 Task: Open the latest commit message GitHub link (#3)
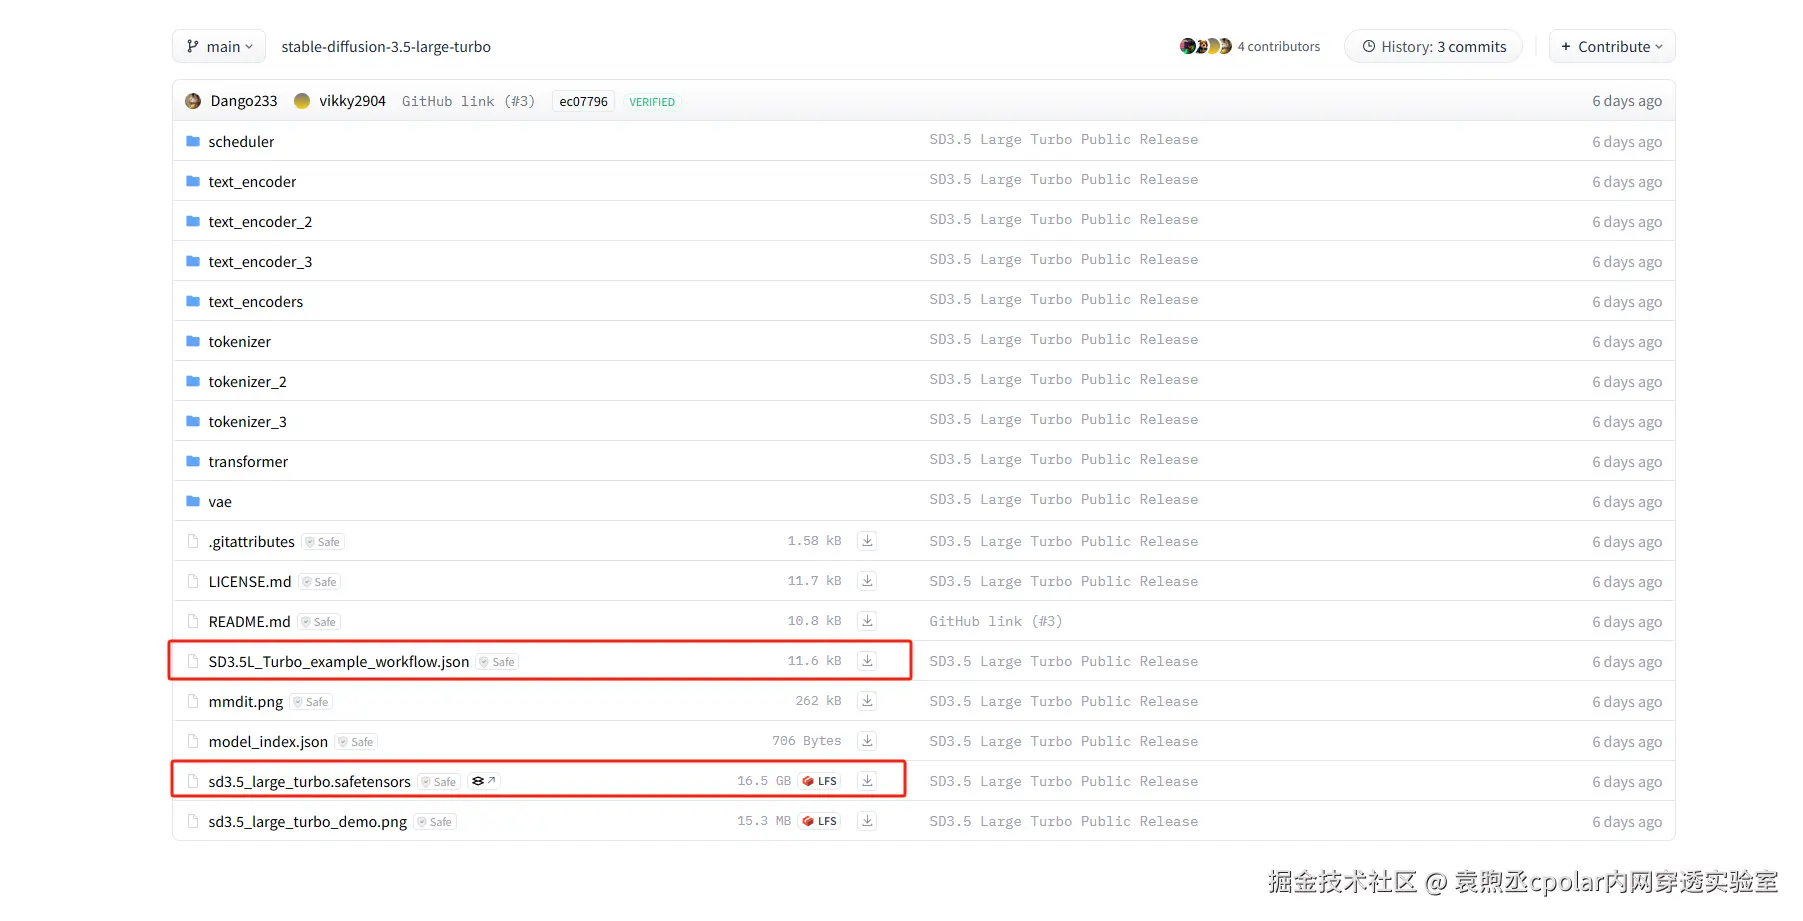click(x=468, y=101)
